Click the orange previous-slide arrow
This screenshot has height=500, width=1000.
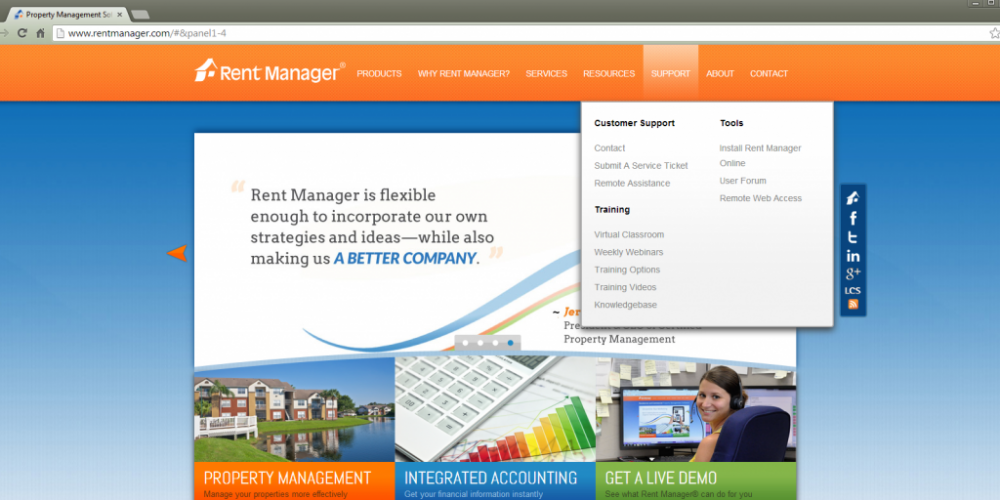coord(177,253)
